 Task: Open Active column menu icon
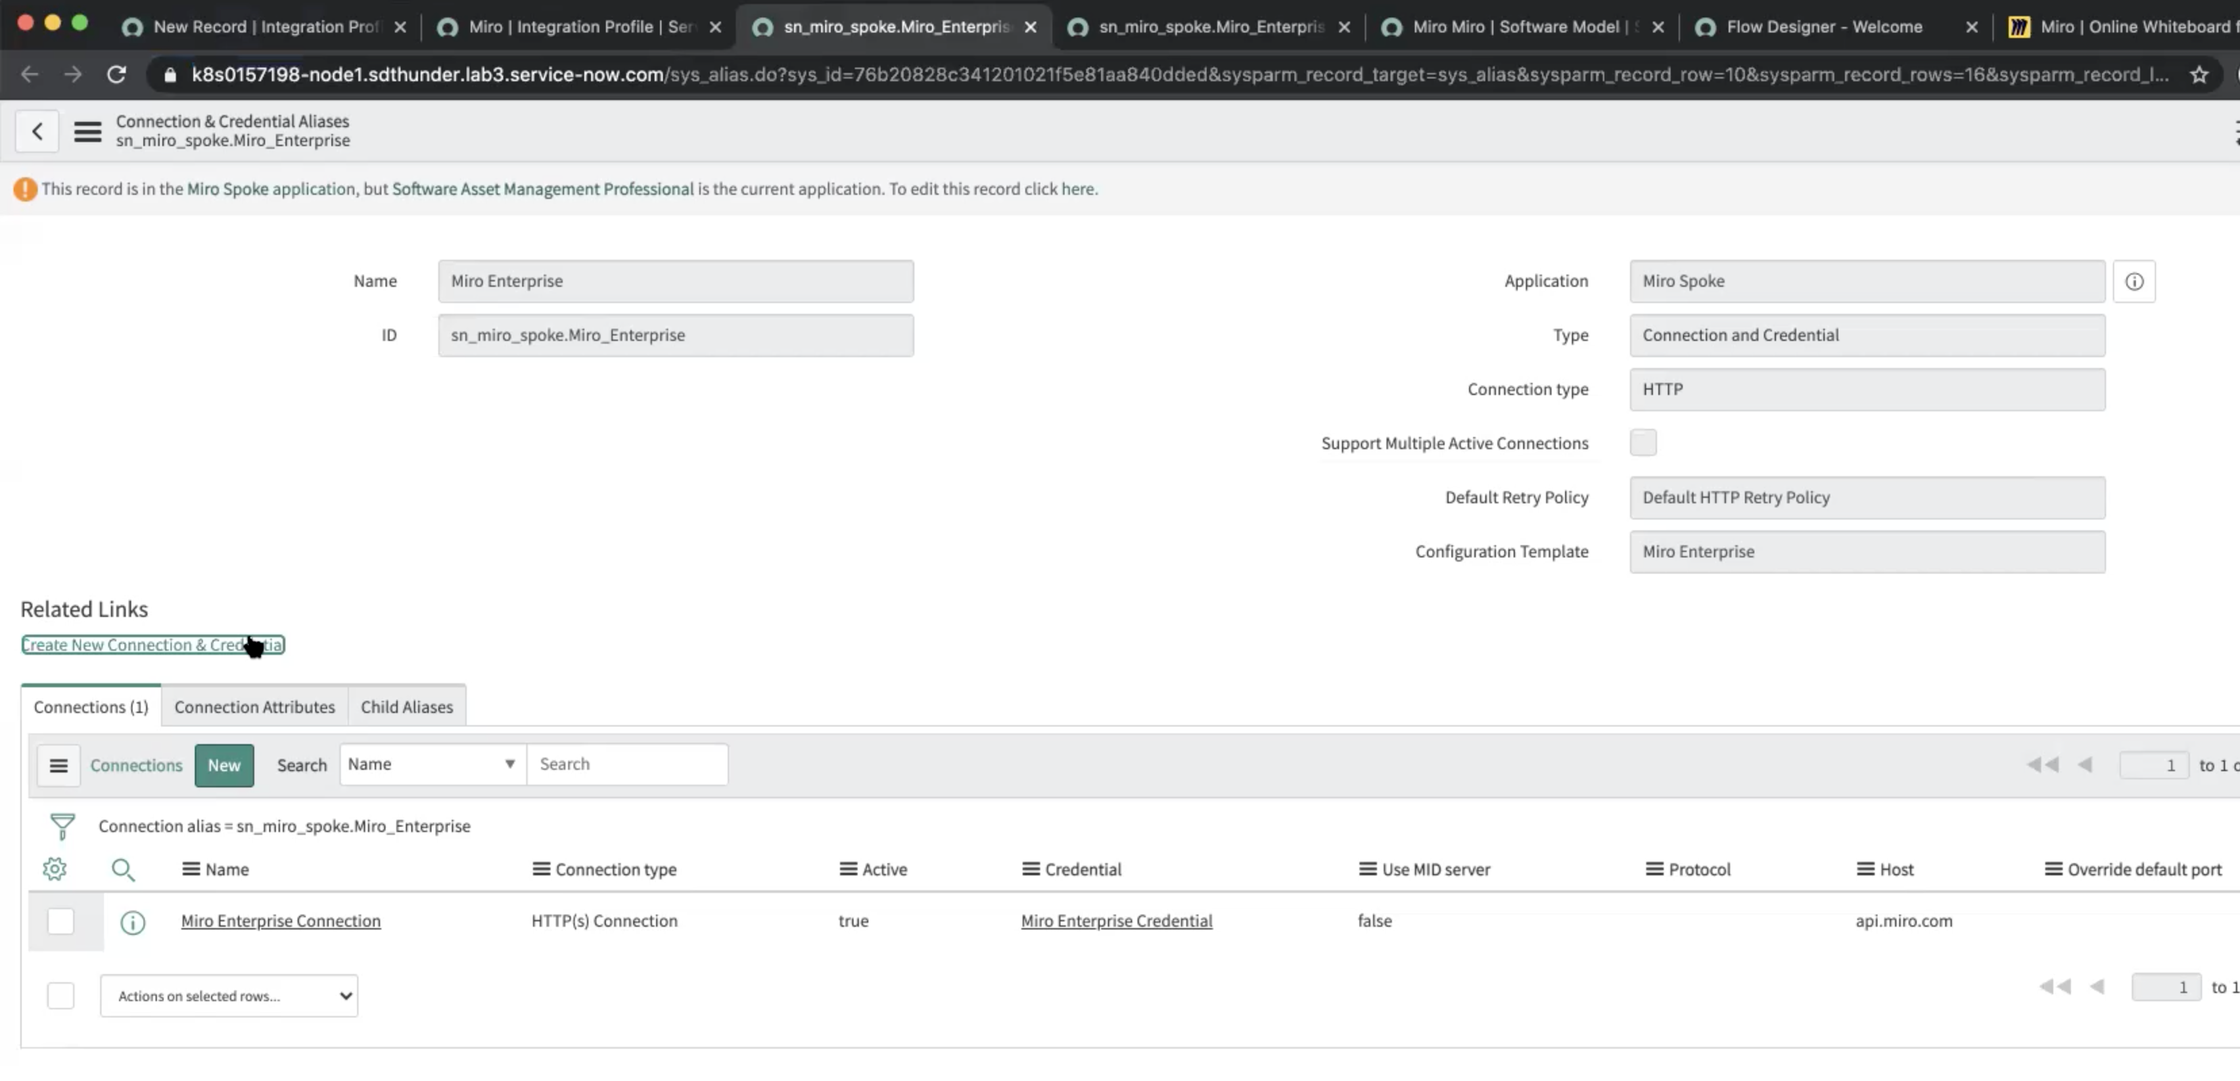coord(848,869)
